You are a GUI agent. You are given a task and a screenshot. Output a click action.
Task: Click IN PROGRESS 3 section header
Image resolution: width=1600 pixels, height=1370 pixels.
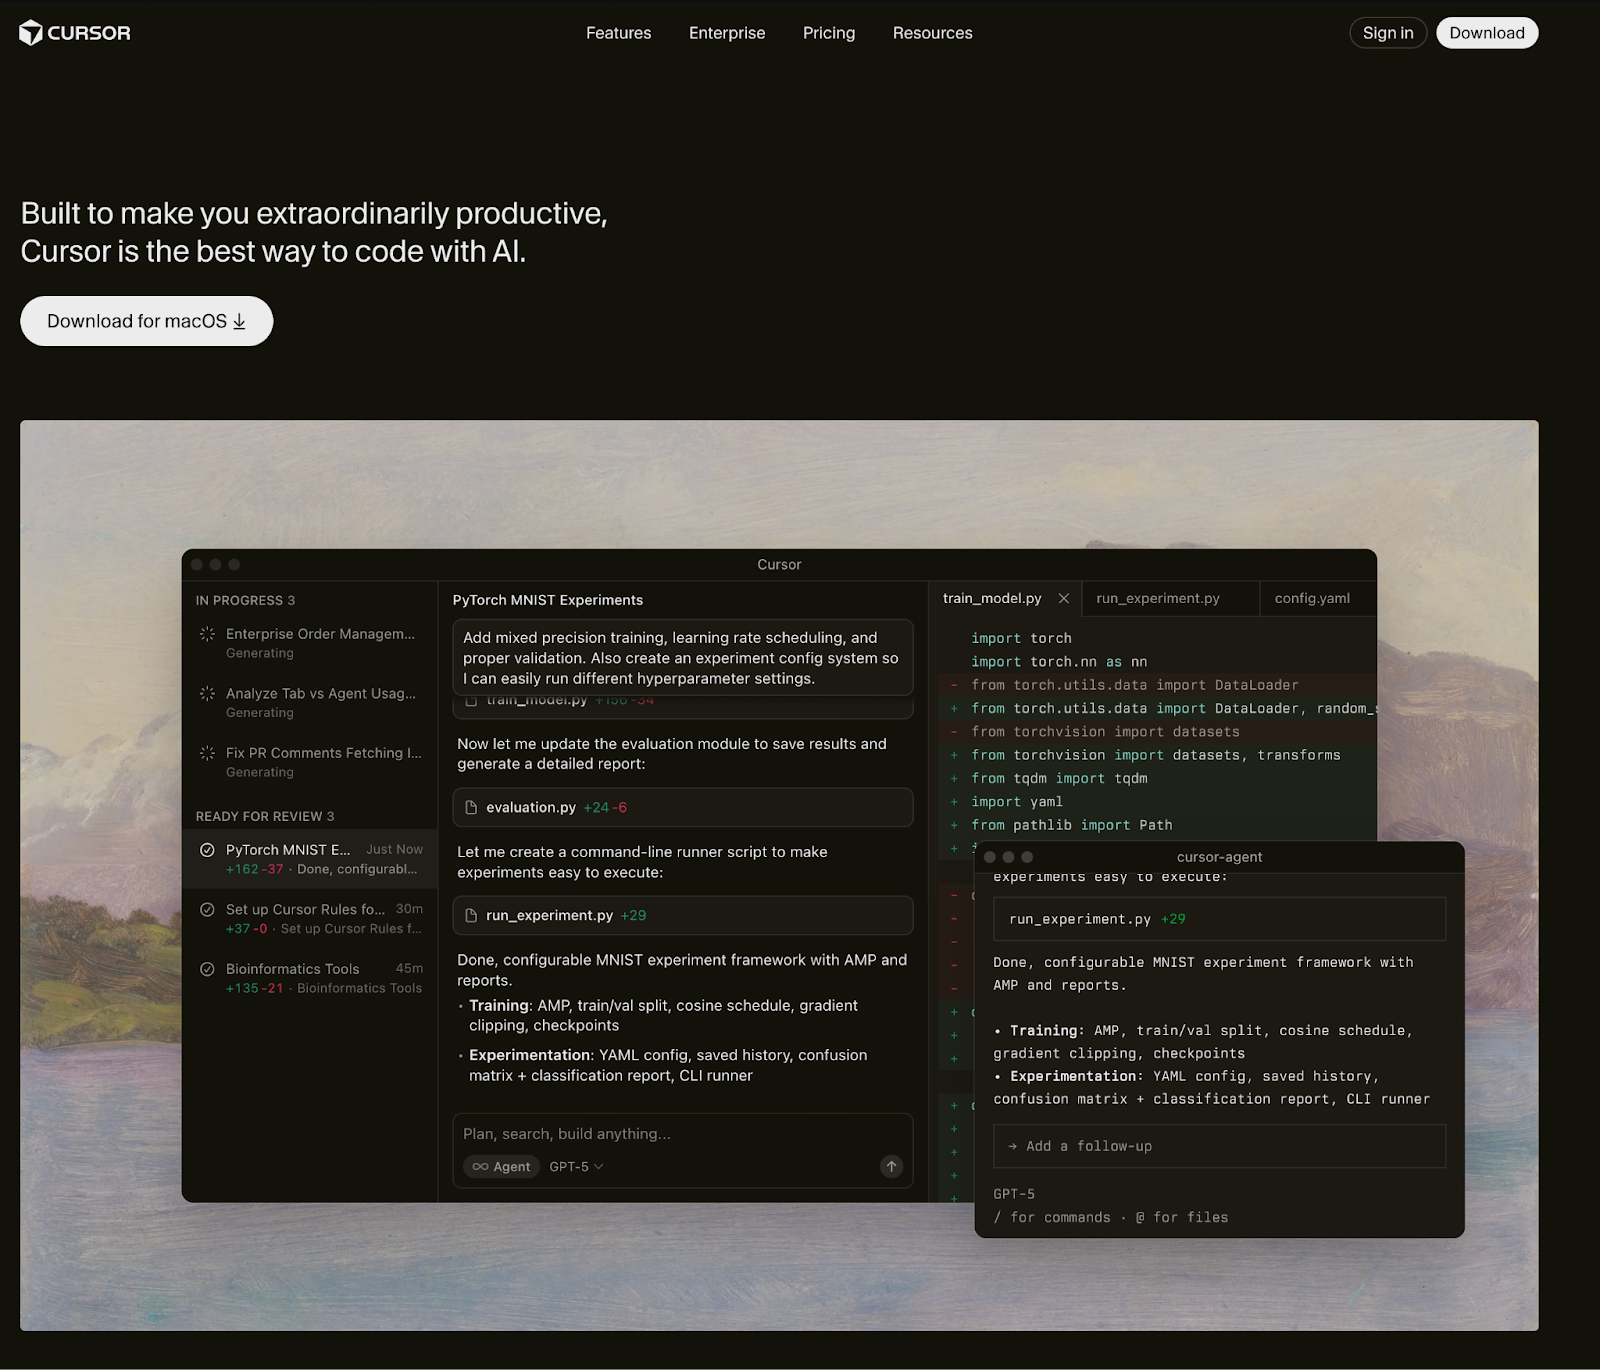click(245, 600)
